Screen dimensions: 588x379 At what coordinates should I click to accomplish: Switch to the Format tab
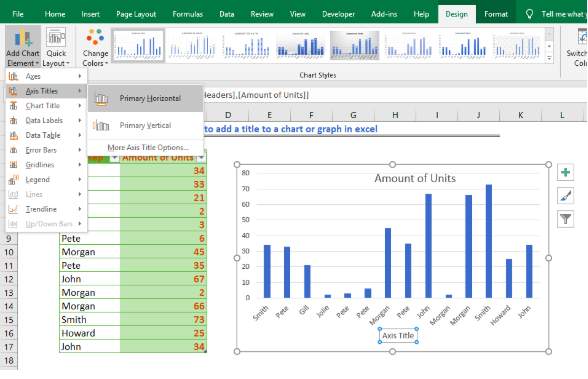click(496, 14)
